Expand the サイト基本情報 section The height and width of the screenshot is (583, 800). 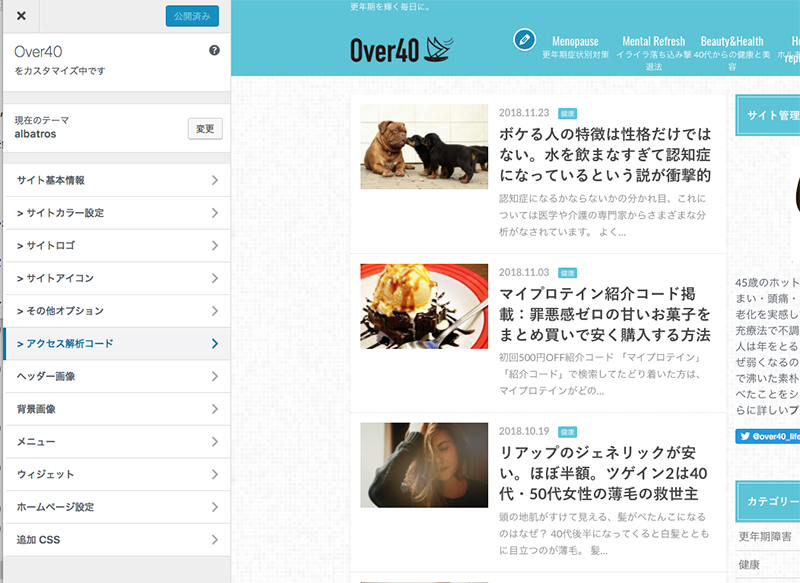pyautogui.click(x=116, y=180)
